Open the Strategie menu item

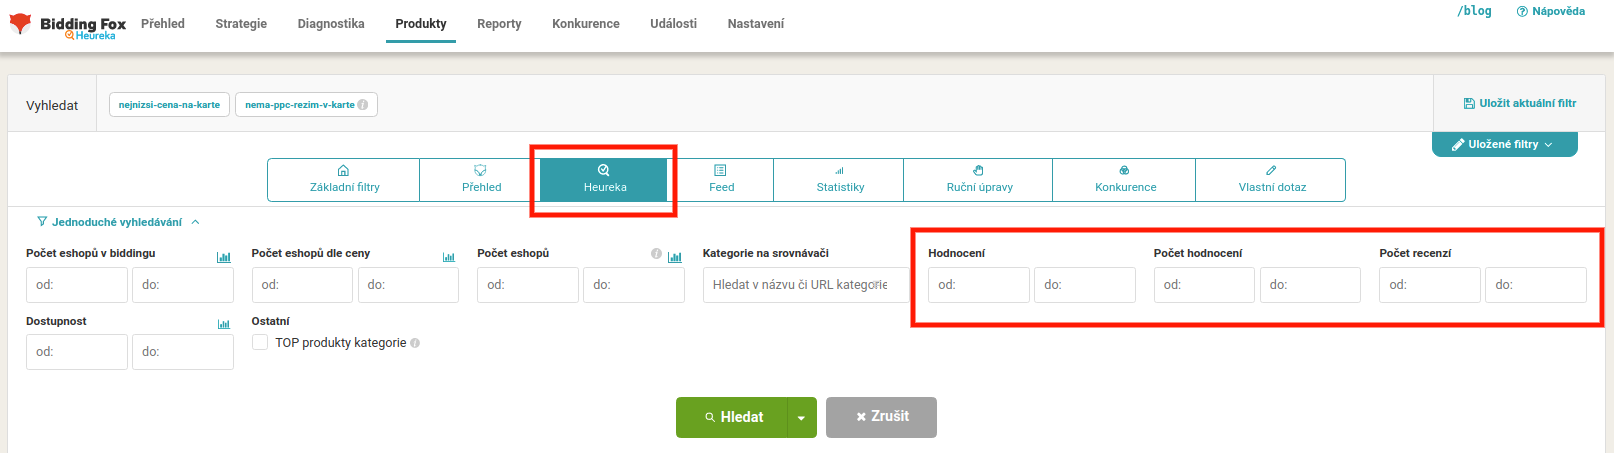tap(241, 24)
